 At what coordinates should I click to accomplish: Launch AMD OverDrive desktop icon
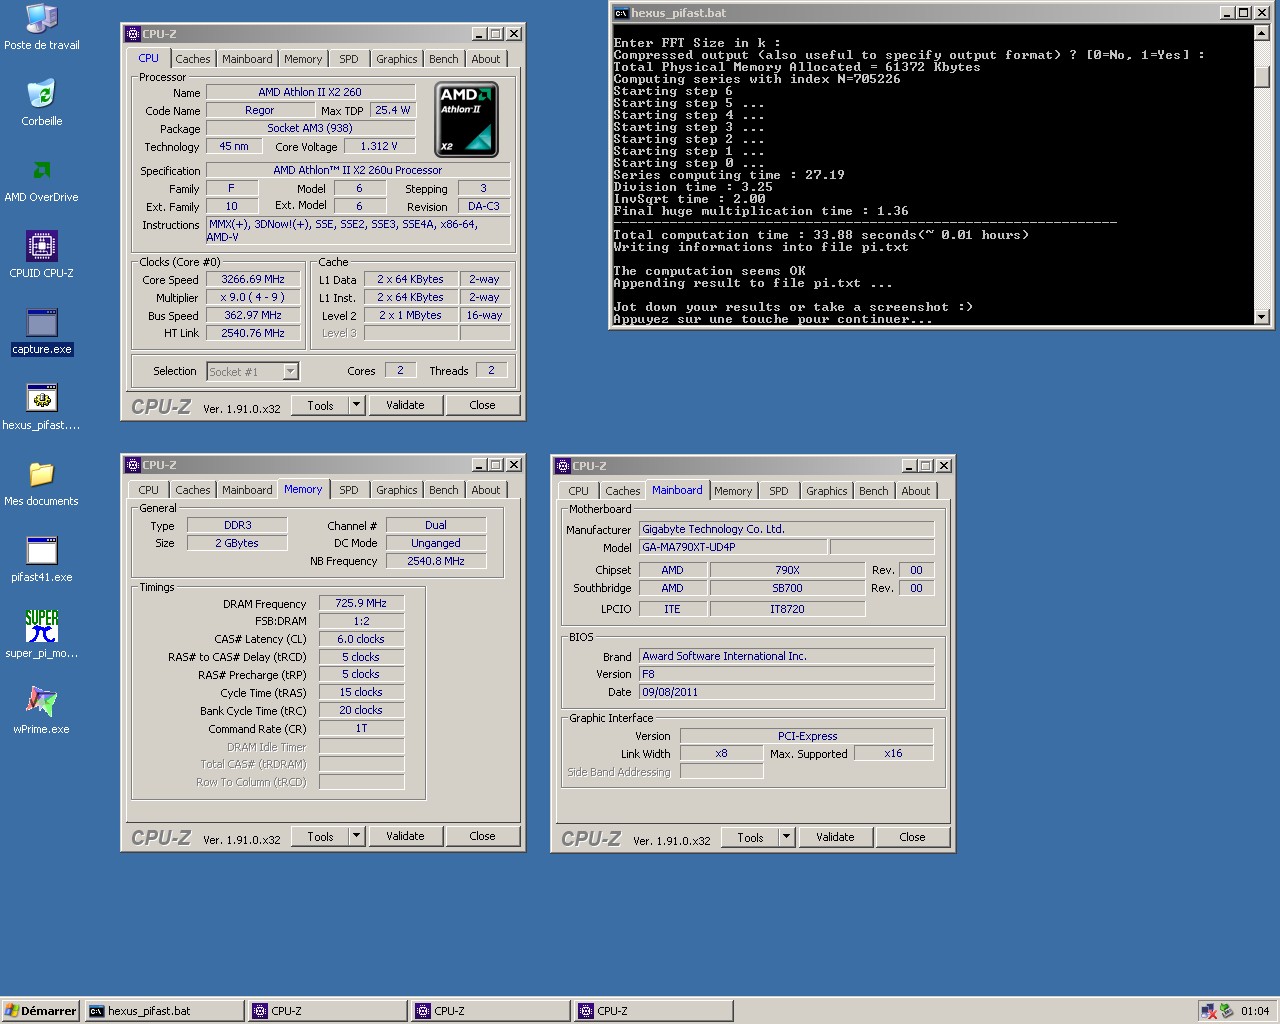[x=41, y=178]
